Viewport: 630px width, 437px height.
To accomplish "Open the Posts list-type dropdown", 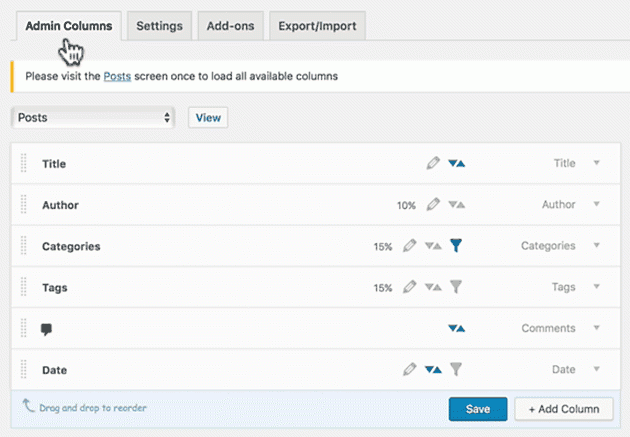I will (93, 118).
